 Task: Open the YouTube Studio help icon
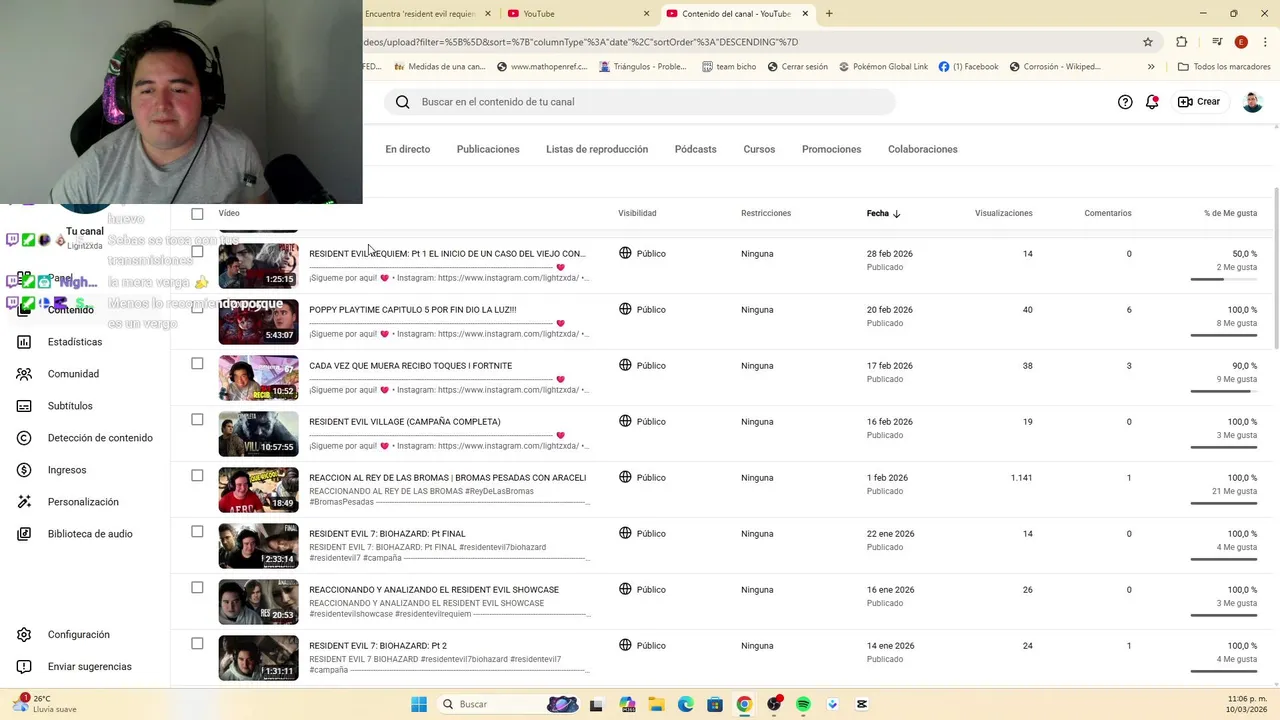tap(1125, 102)
